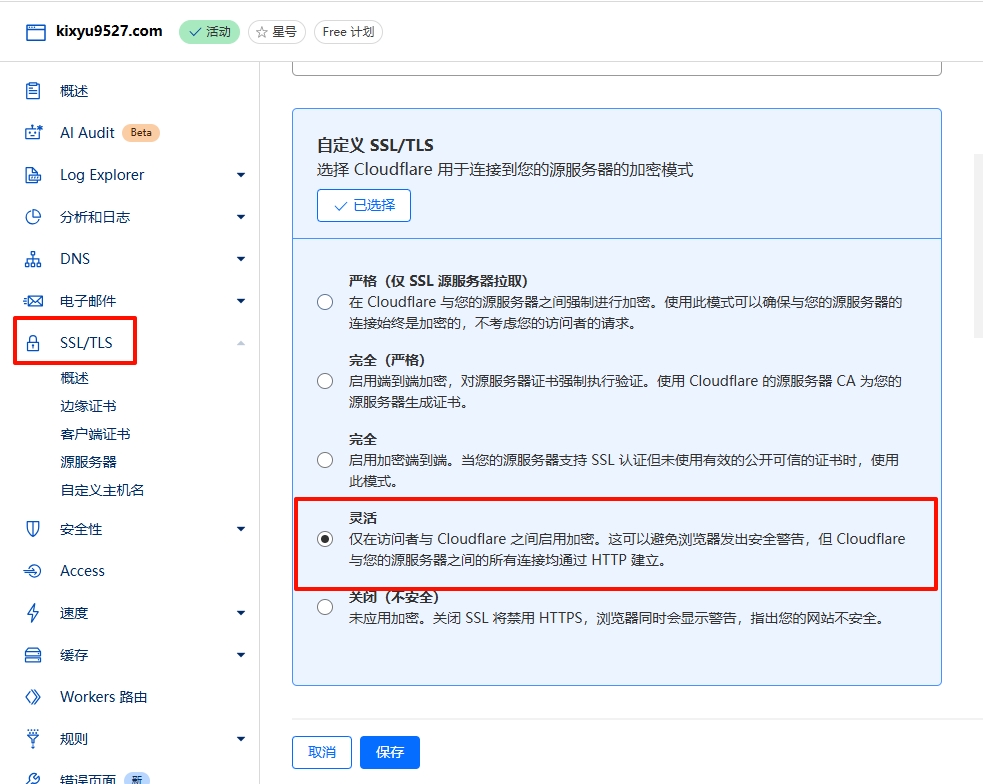Select the 灵活 encryption mode

tap(325, 539)
